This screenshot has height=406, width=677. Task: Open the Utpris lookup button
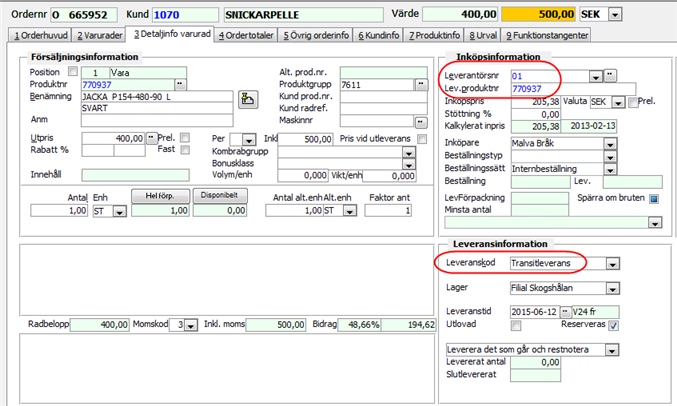click(x=151, y=138)
